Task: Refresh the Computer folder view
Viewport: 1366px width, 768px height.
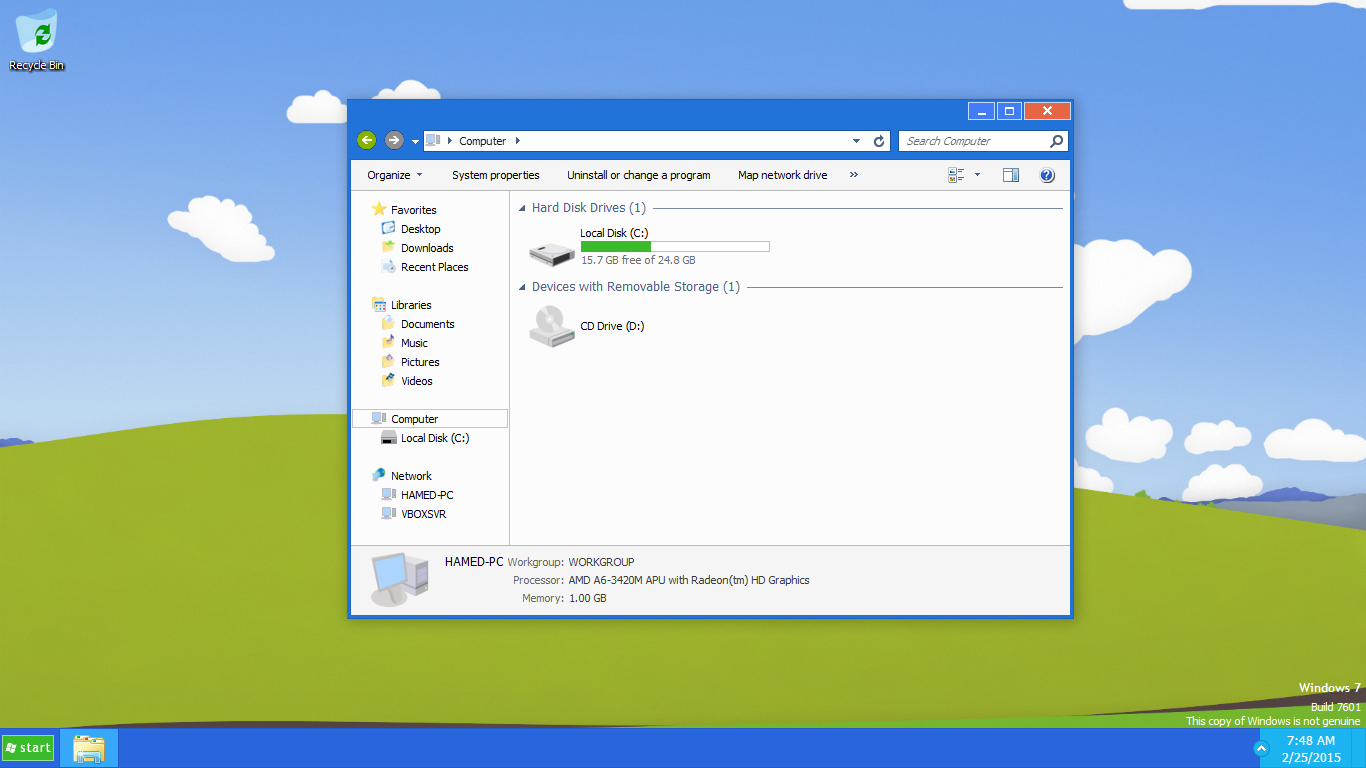Action: [879, 141]
